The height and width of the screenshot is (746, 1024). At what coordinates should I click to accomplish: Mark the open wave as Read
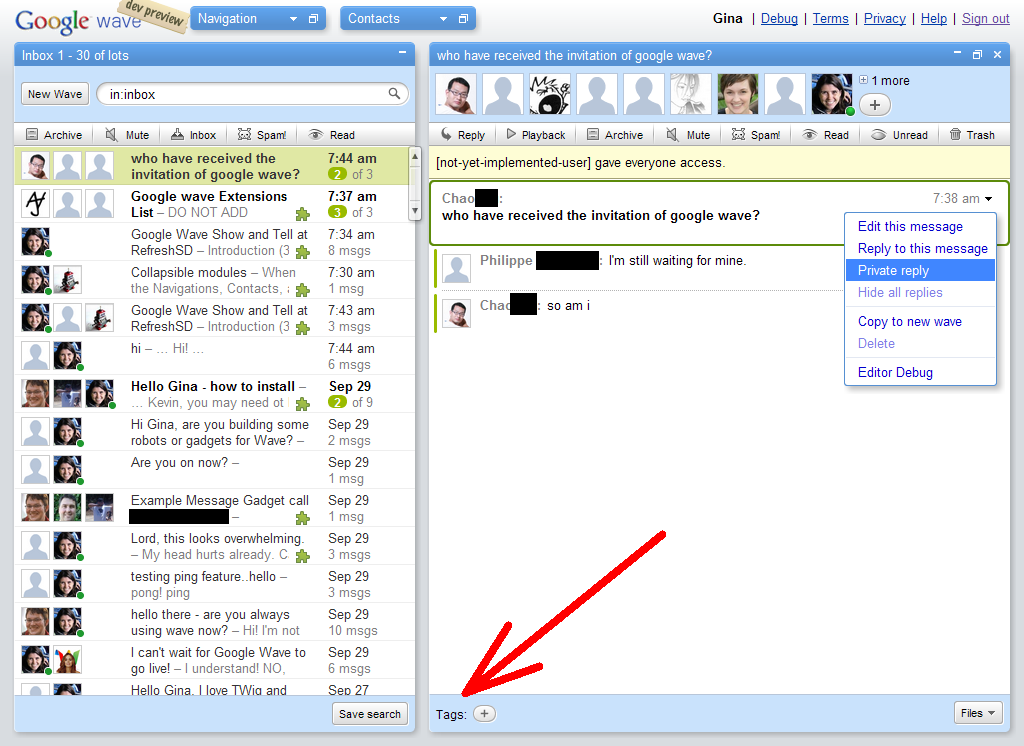827,135
